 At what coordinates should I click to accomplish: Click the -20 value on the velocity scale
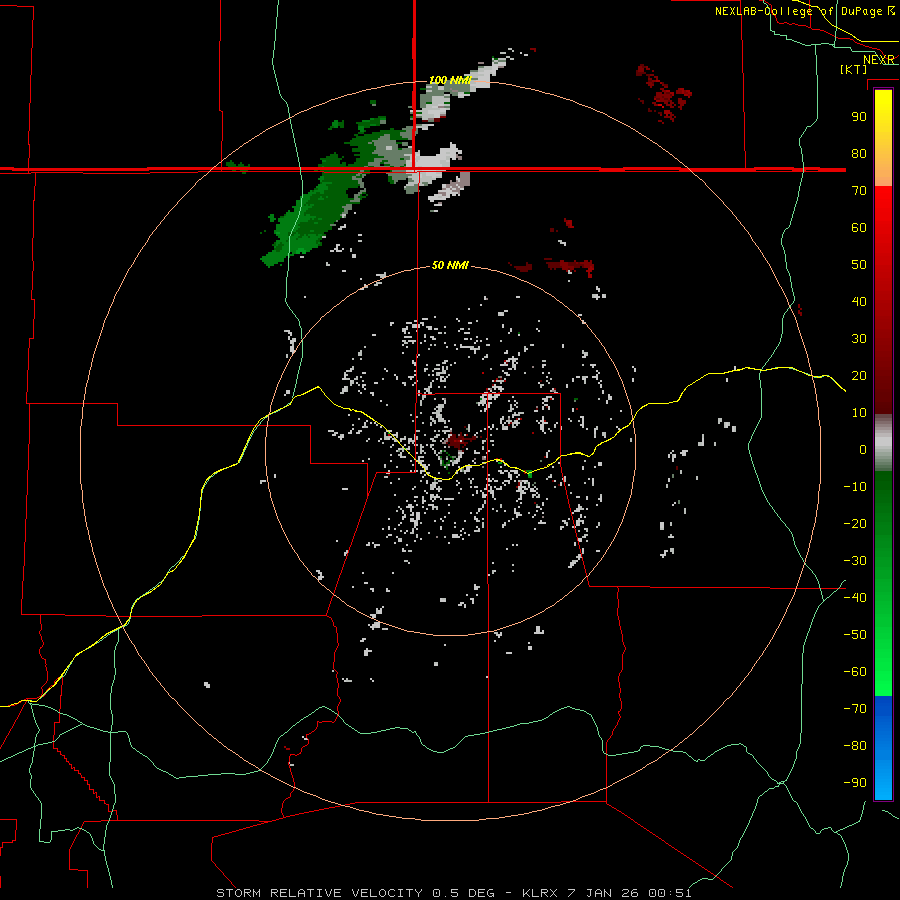855,523
